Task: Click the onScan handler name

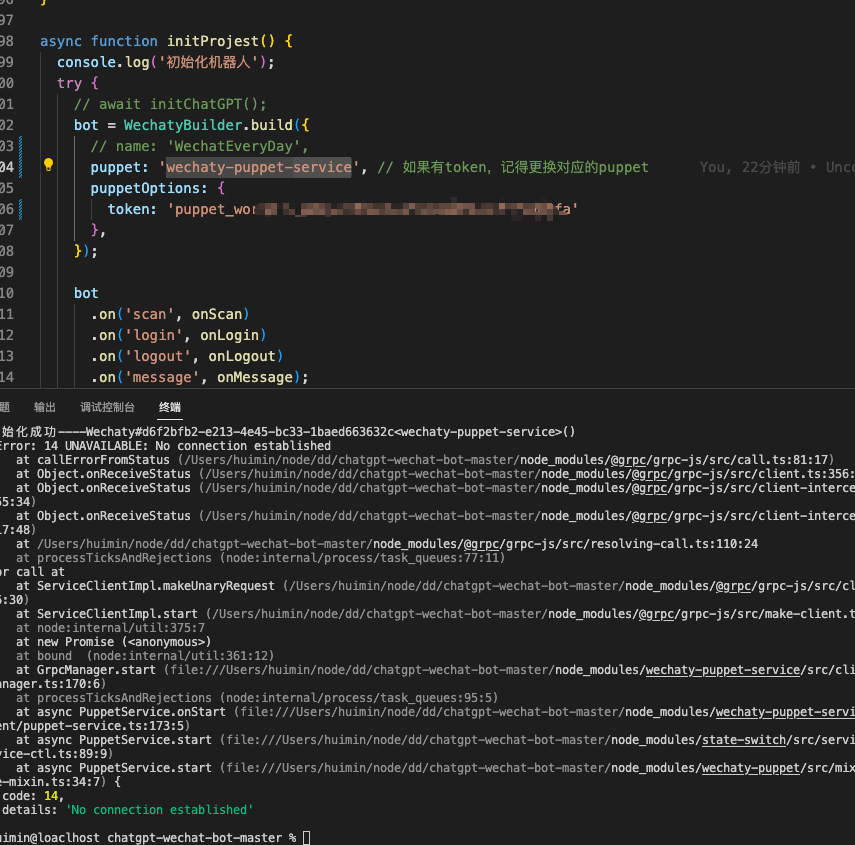Action: (216, 315)
